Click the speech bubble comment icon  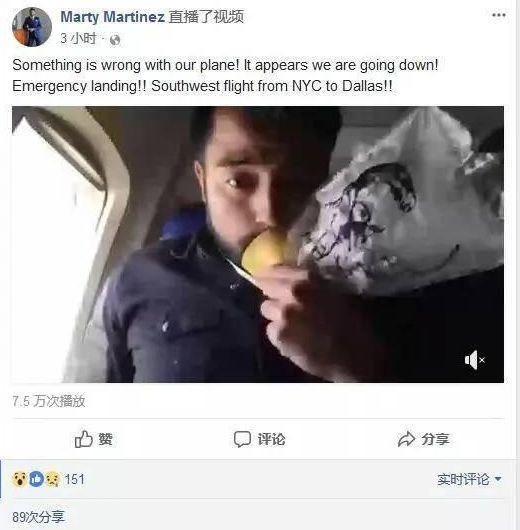(242, 439)
